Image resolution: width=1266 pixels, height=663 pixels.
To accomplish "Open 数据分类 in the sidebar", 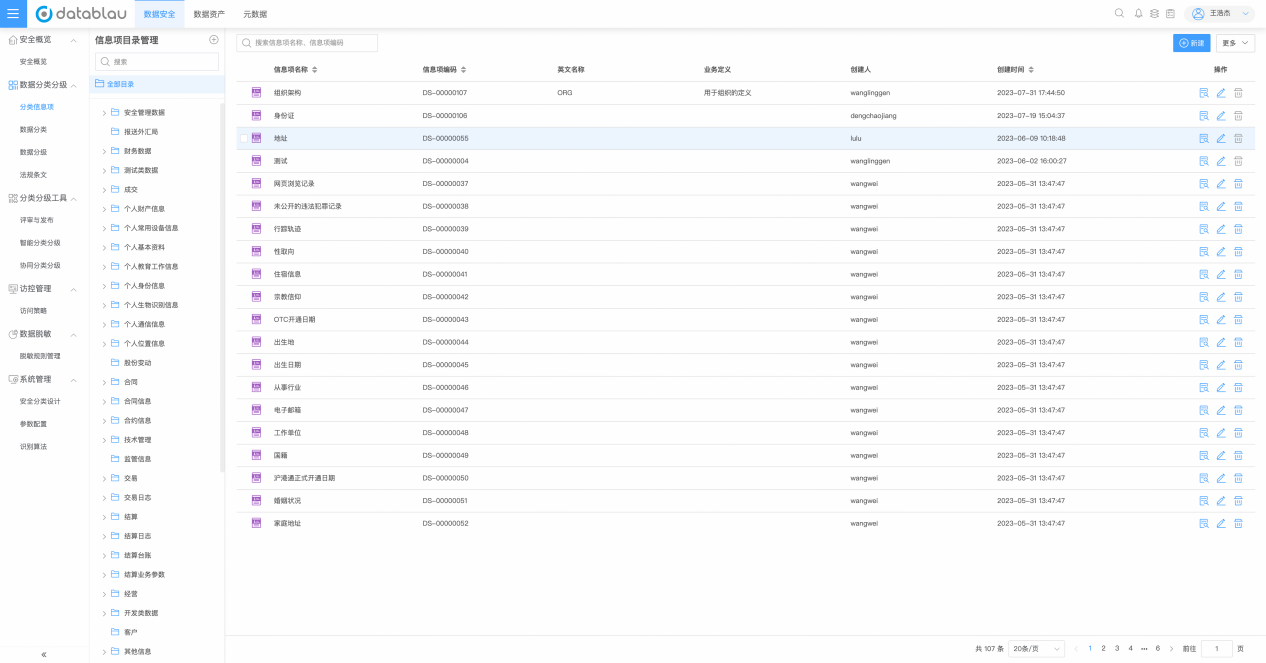I will 33,130.
